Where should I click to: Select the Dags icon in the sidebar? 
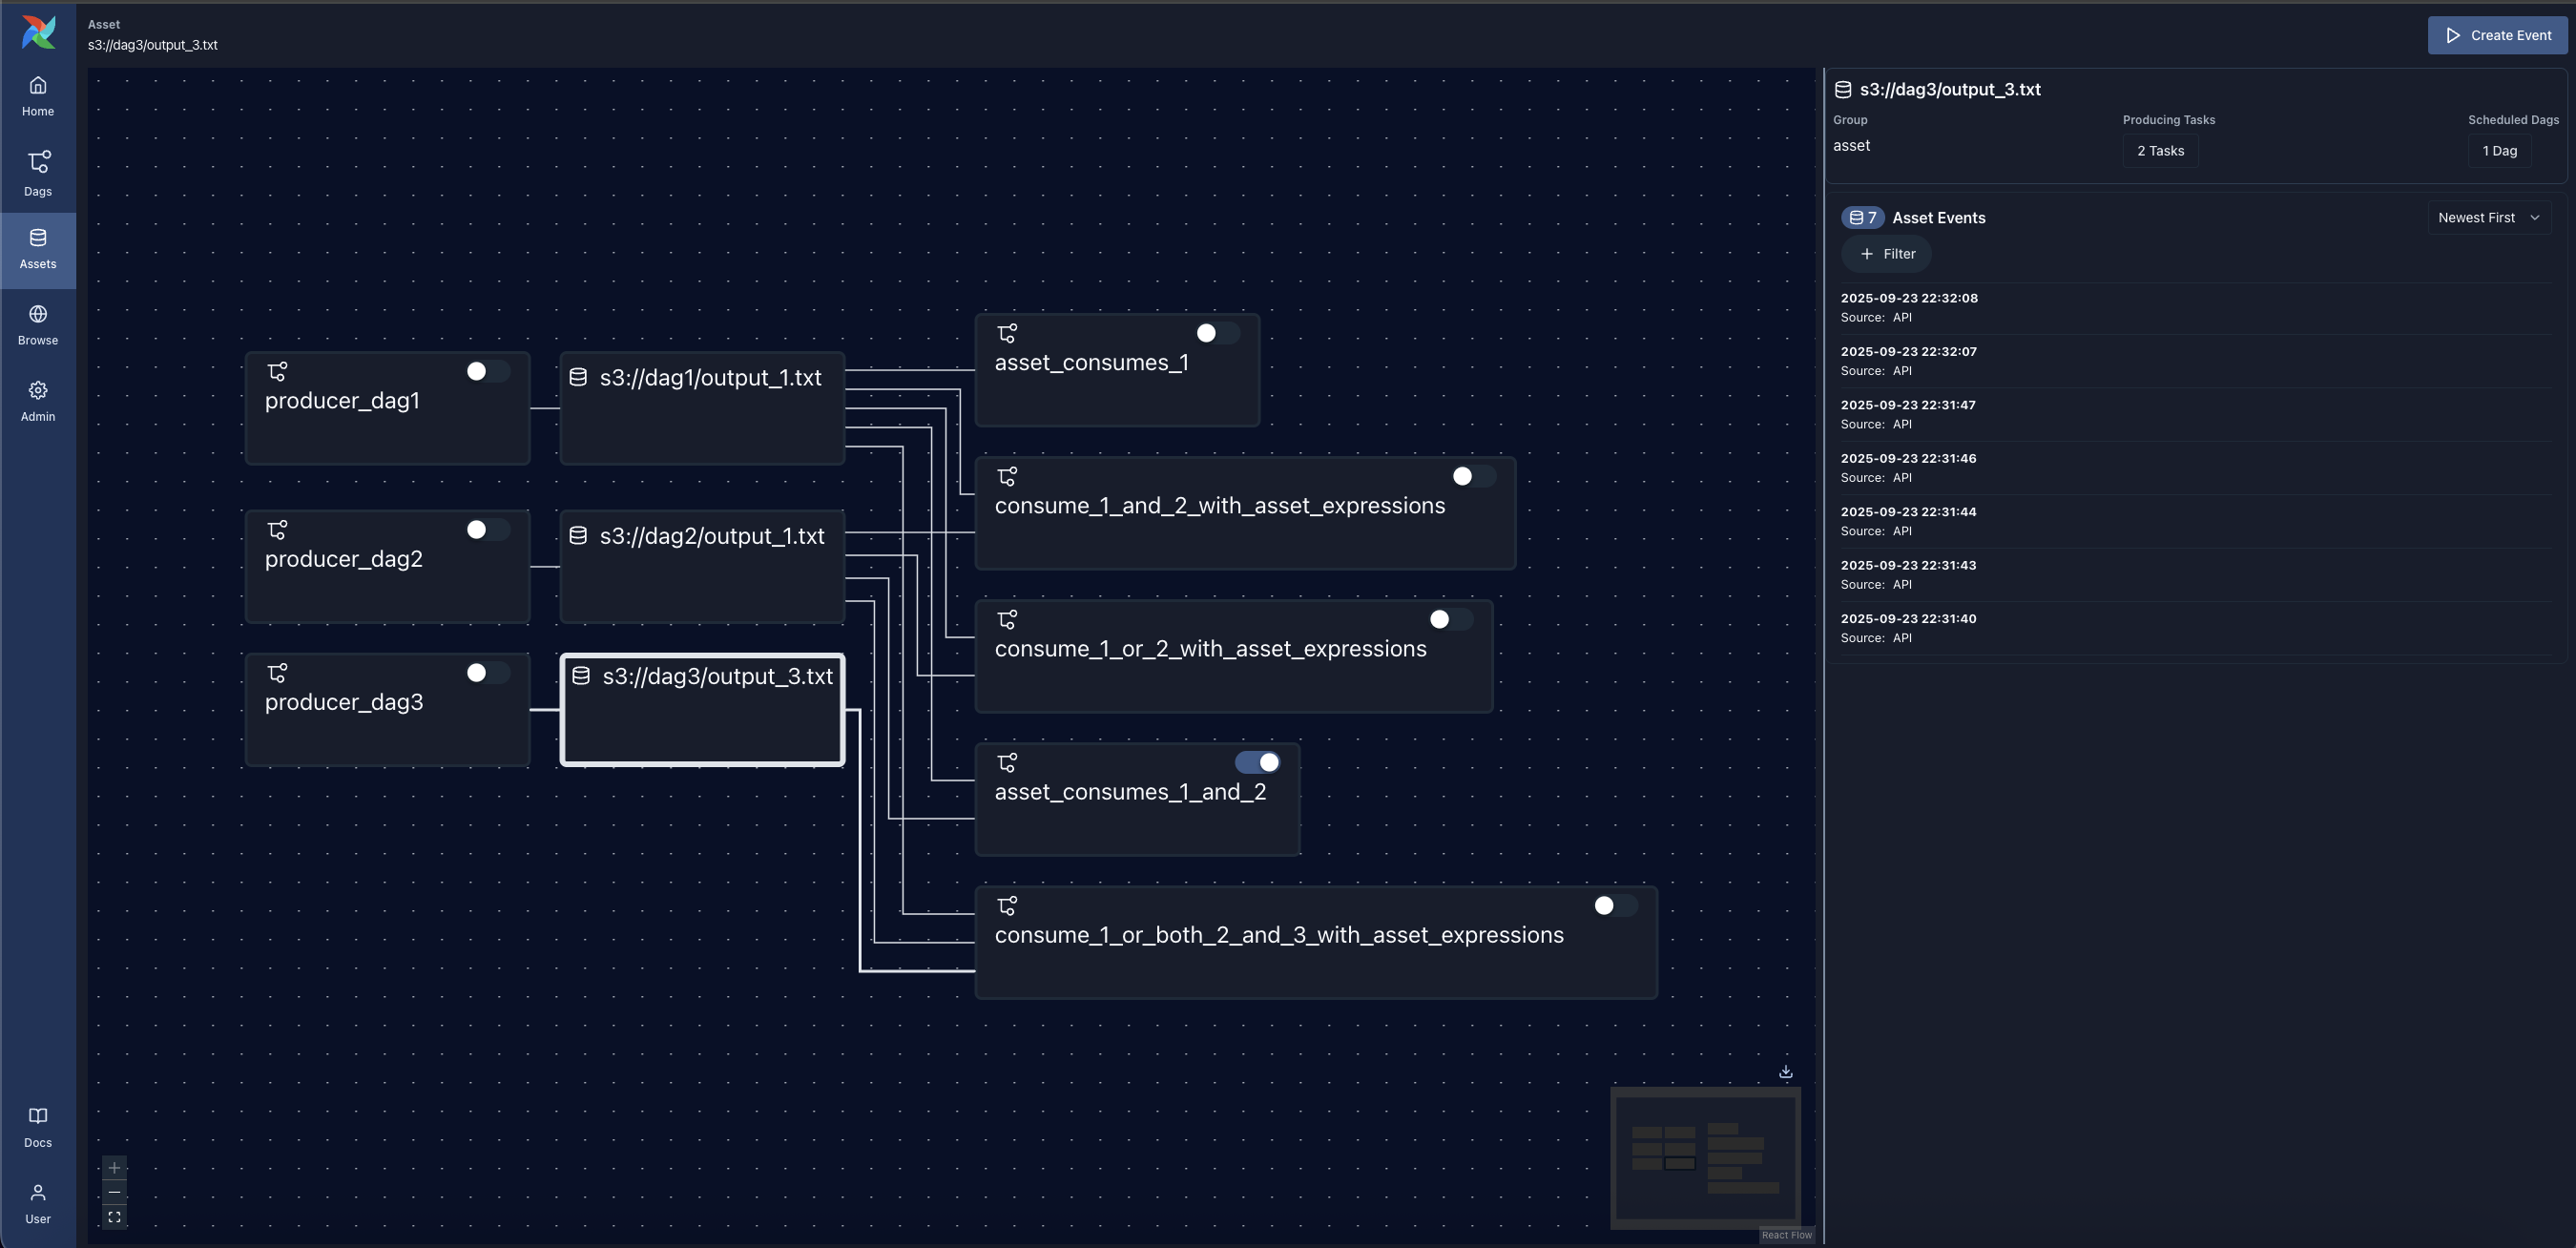tap(37, 172)
